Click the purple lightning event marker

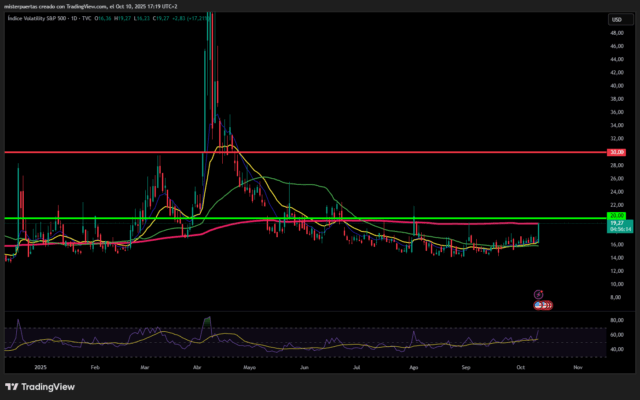point(538,294)
